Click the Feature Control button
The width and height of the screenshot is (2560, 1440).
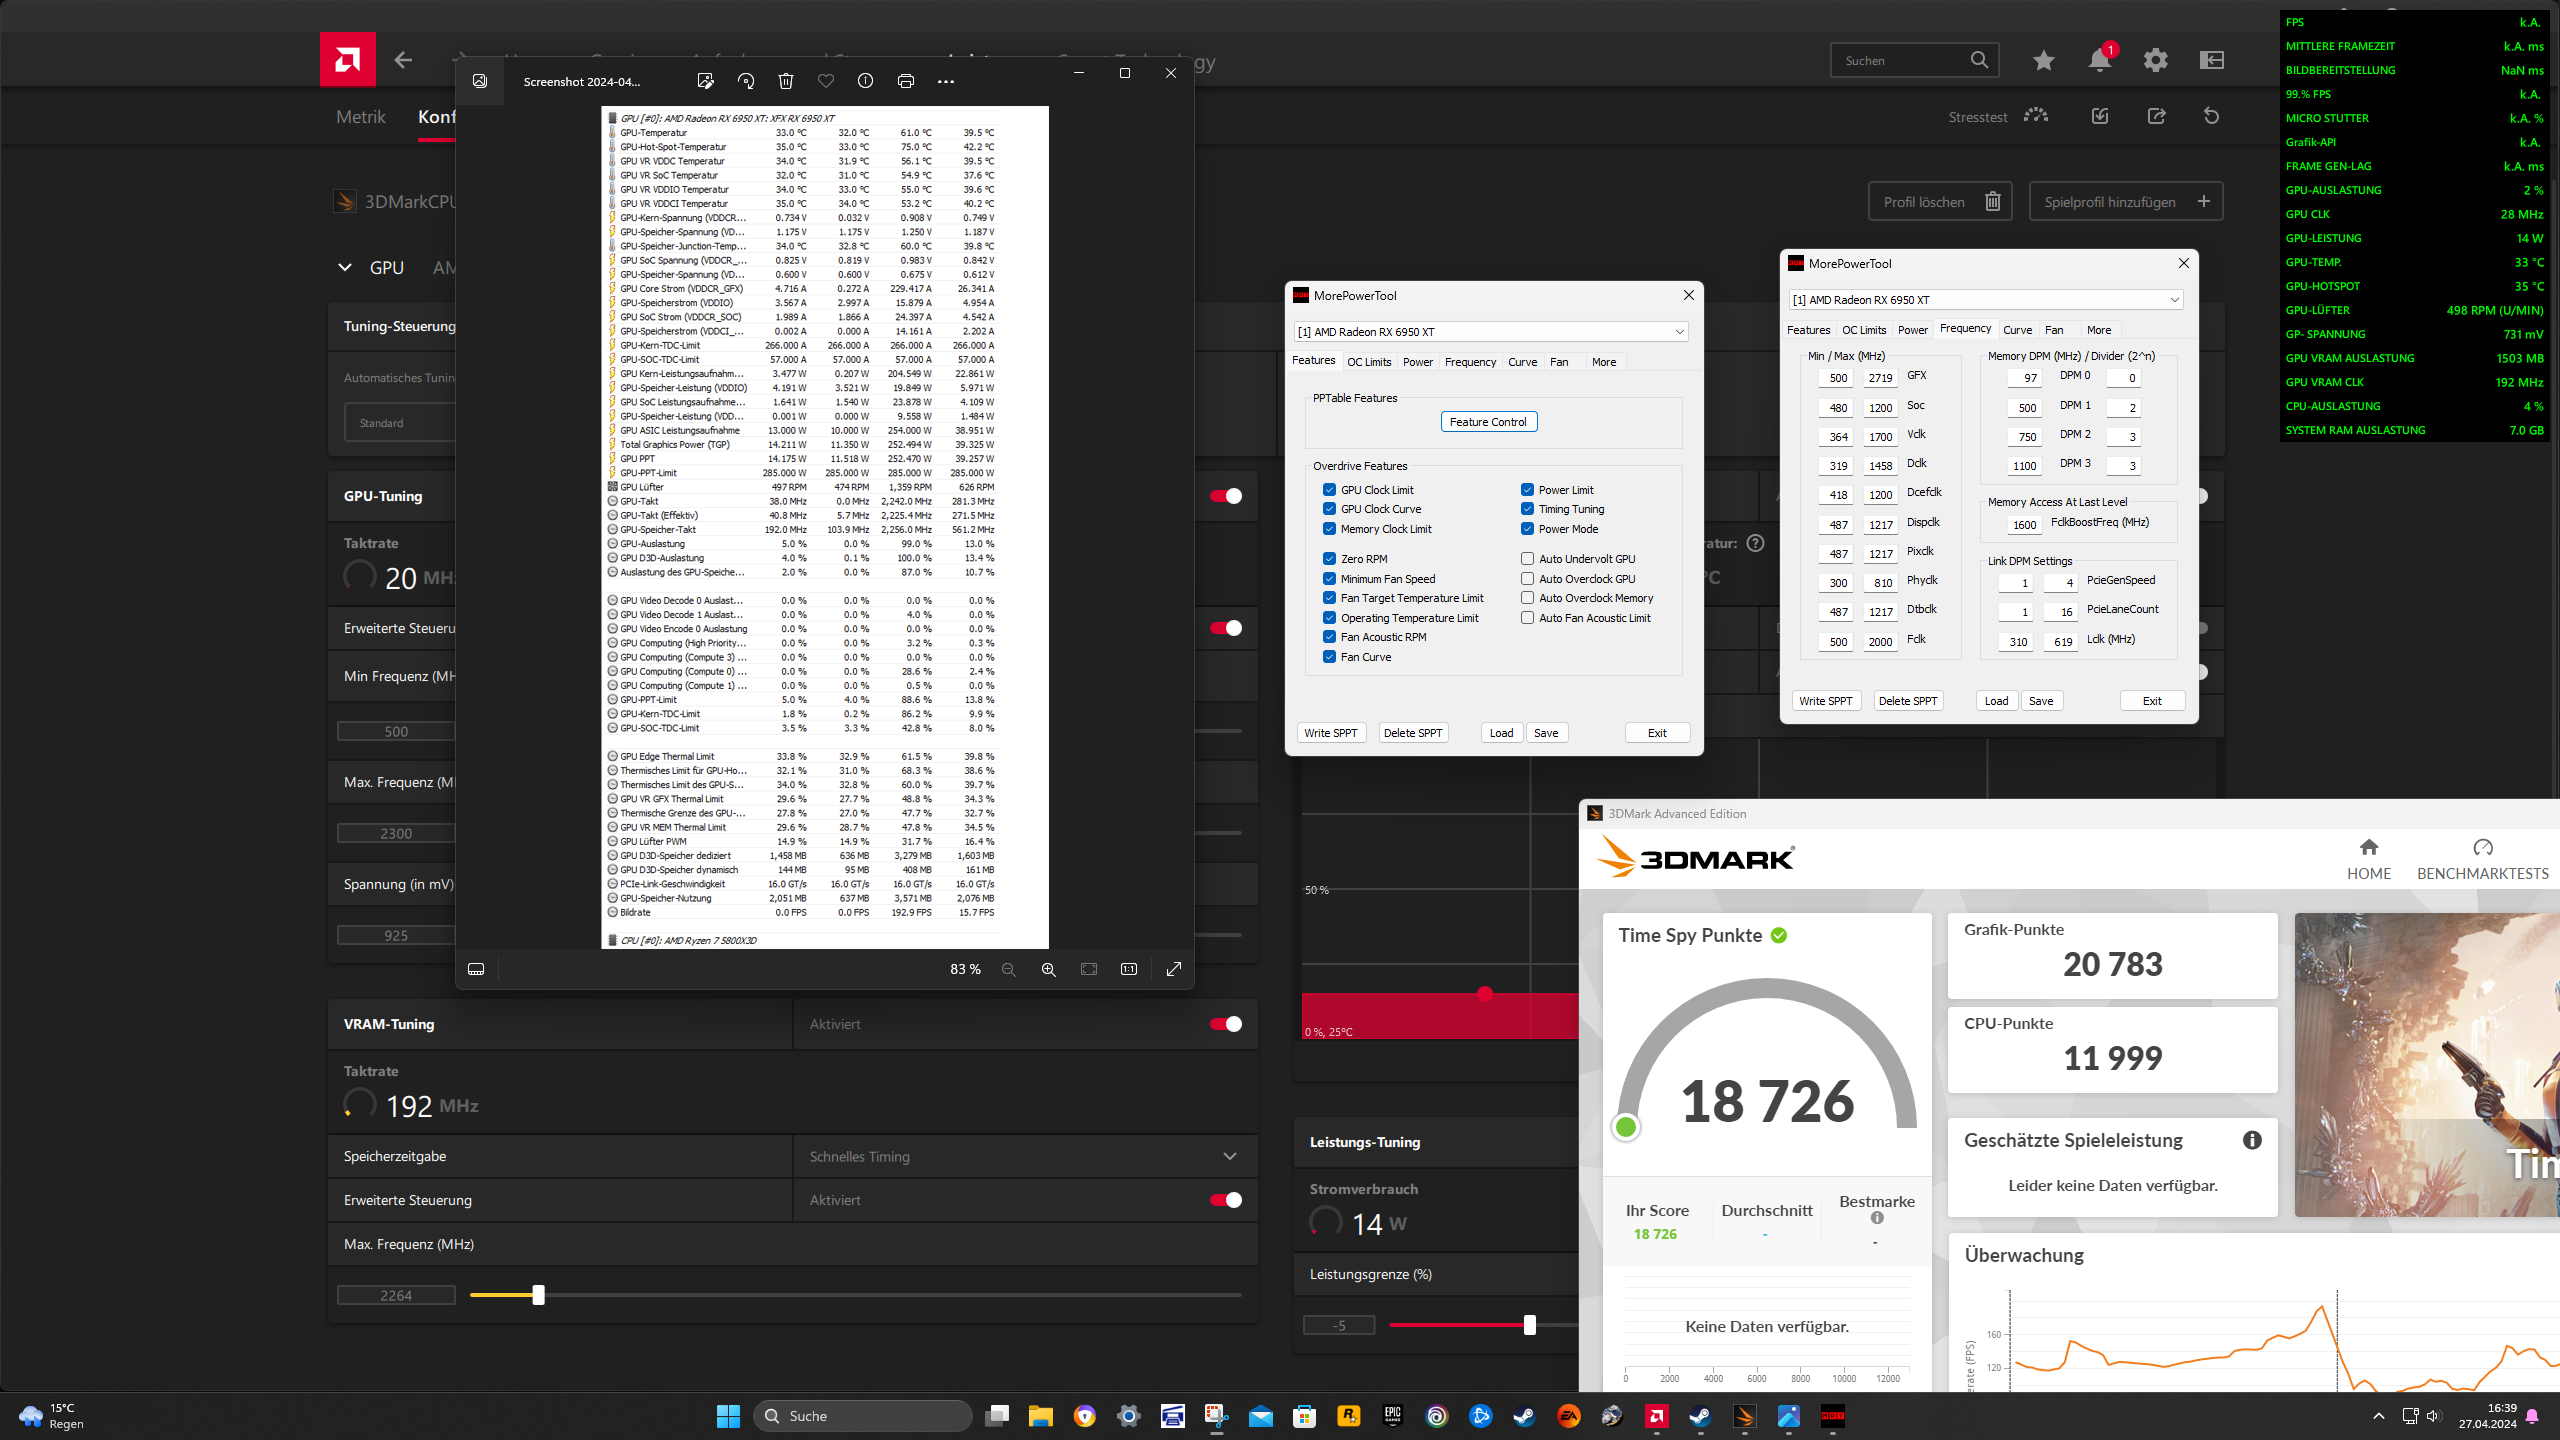point(1488,422)
